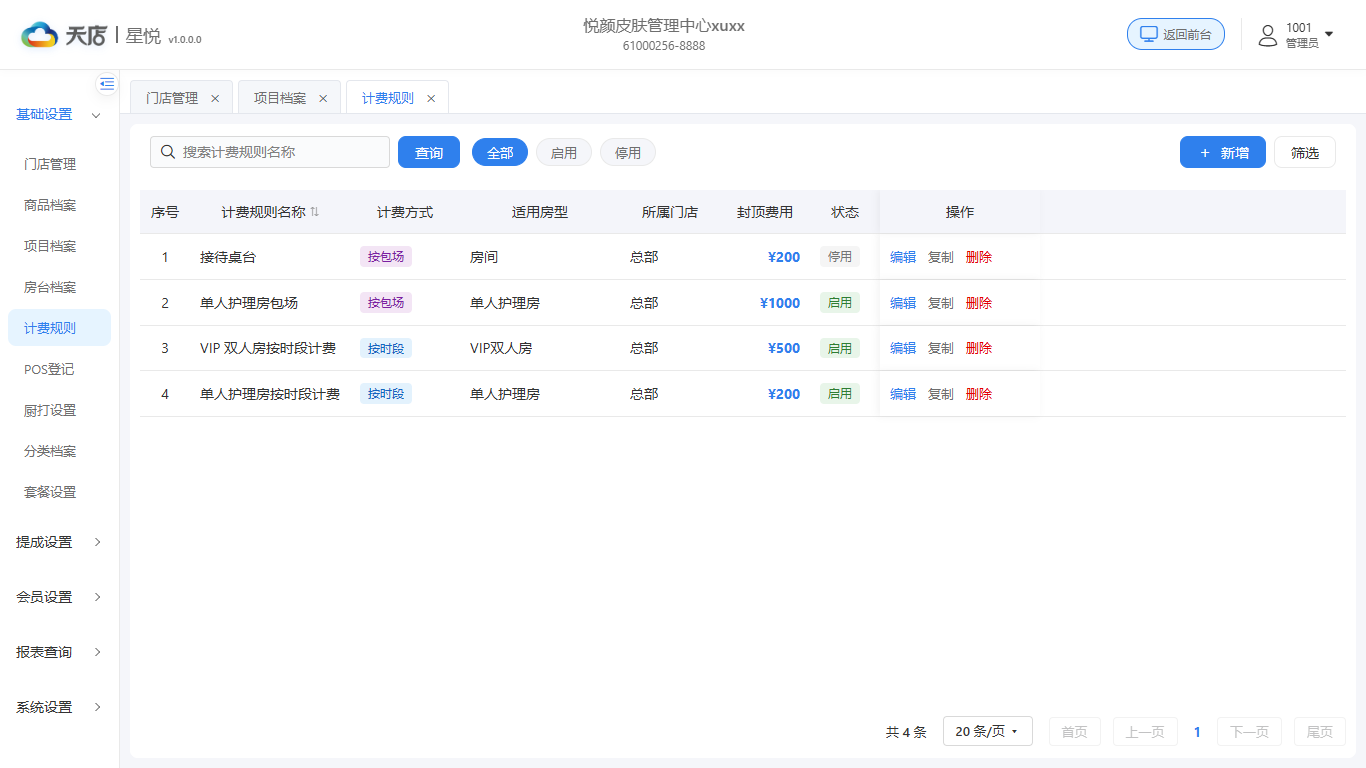
Task: Expand the 提成设置 sidebar section
Action: coord(59,542)
